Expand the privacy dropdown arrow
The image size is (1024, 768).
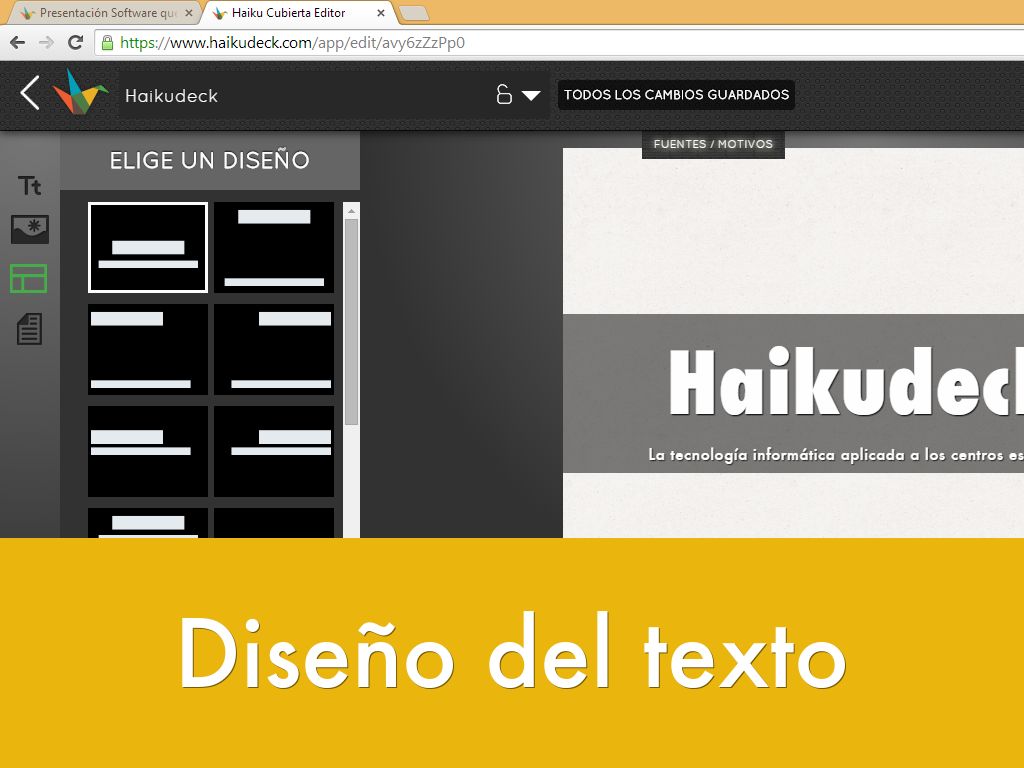tap(531, 96)
